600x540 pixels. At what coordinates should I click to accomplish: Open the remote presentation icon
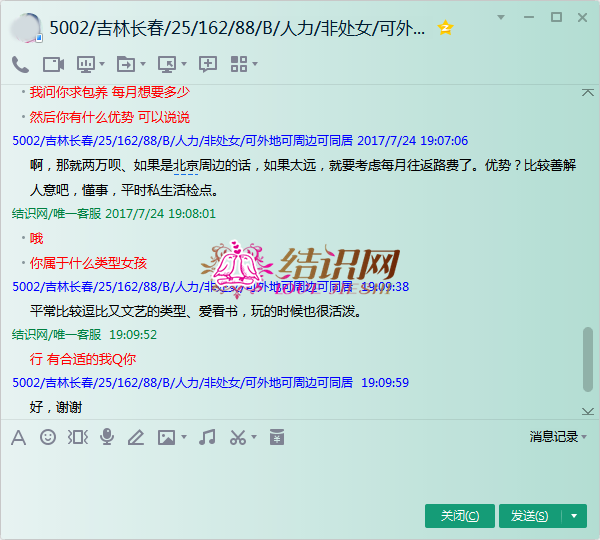point(86,64)
